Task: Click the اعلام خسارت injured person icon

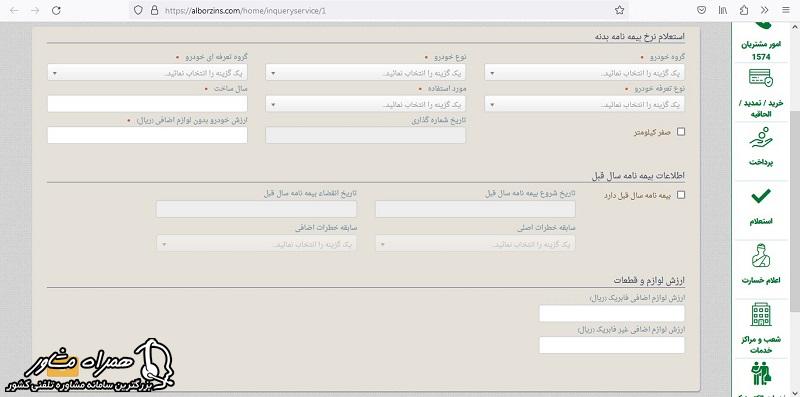Action: coord(761,256)
